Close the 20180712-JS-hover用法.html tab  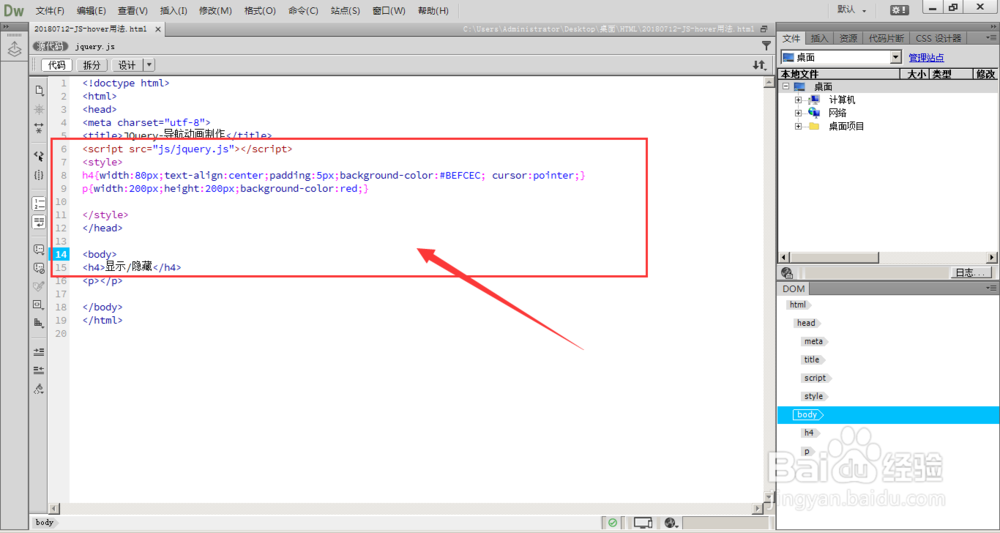pyautogui.click(x=158, y=29)
